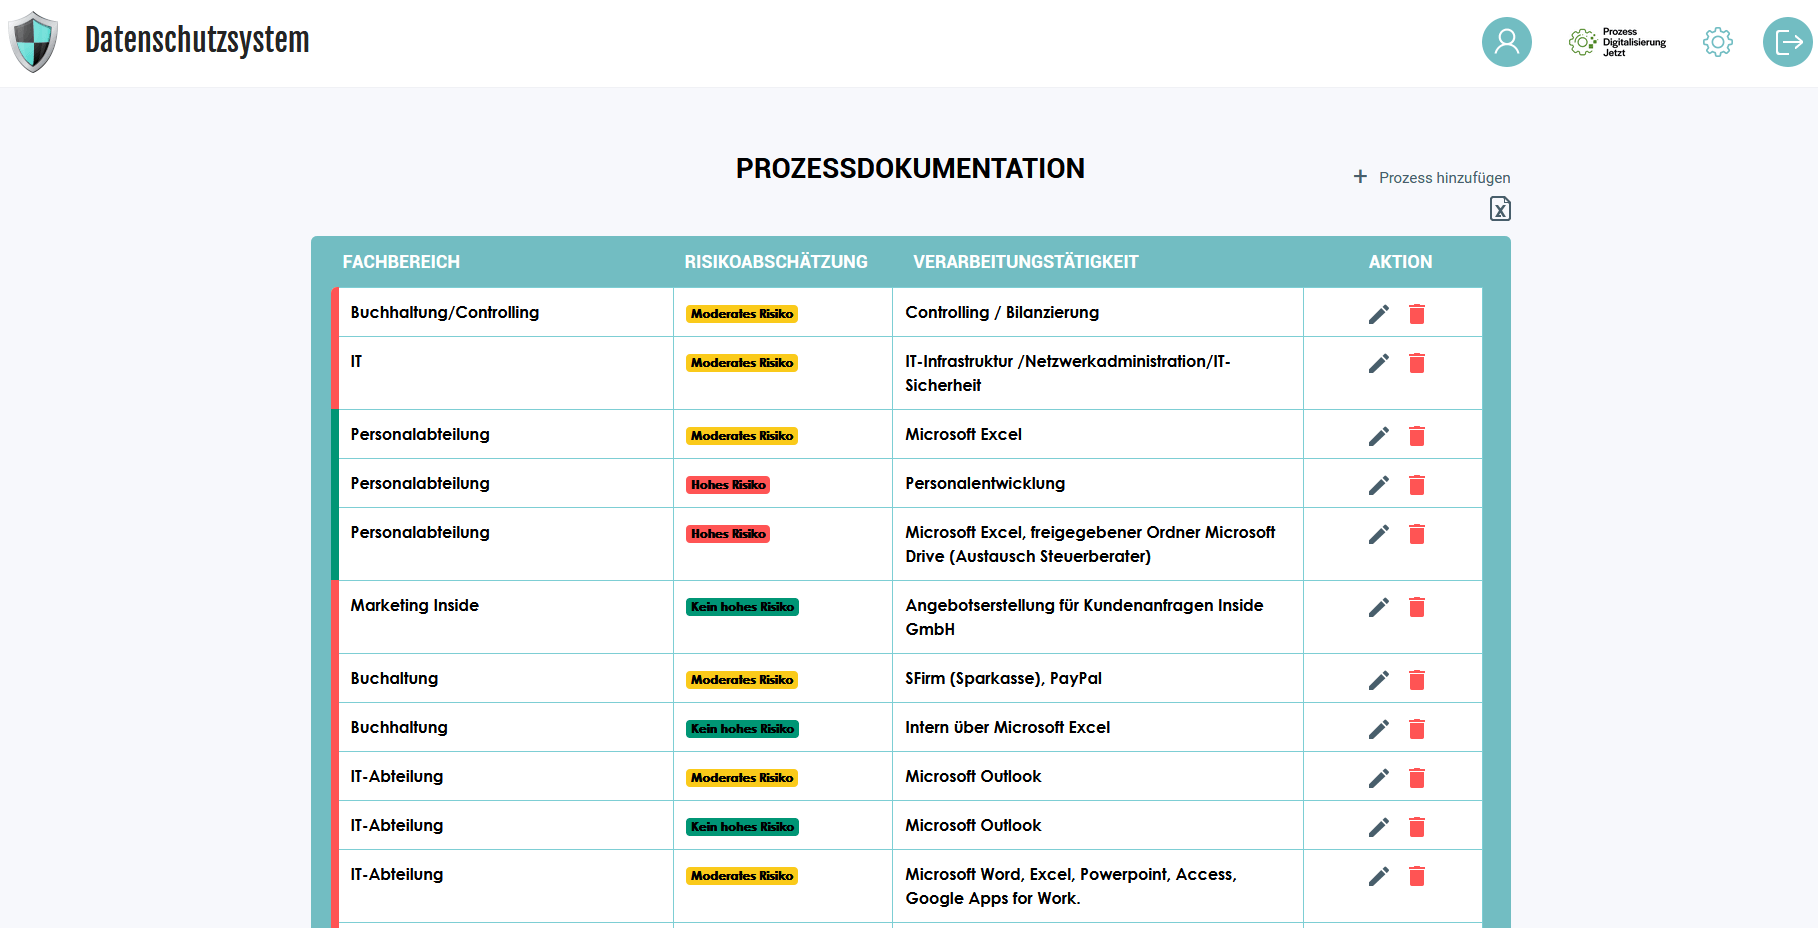Edit the Personalentwicklung process

(x=1378, y=485)
